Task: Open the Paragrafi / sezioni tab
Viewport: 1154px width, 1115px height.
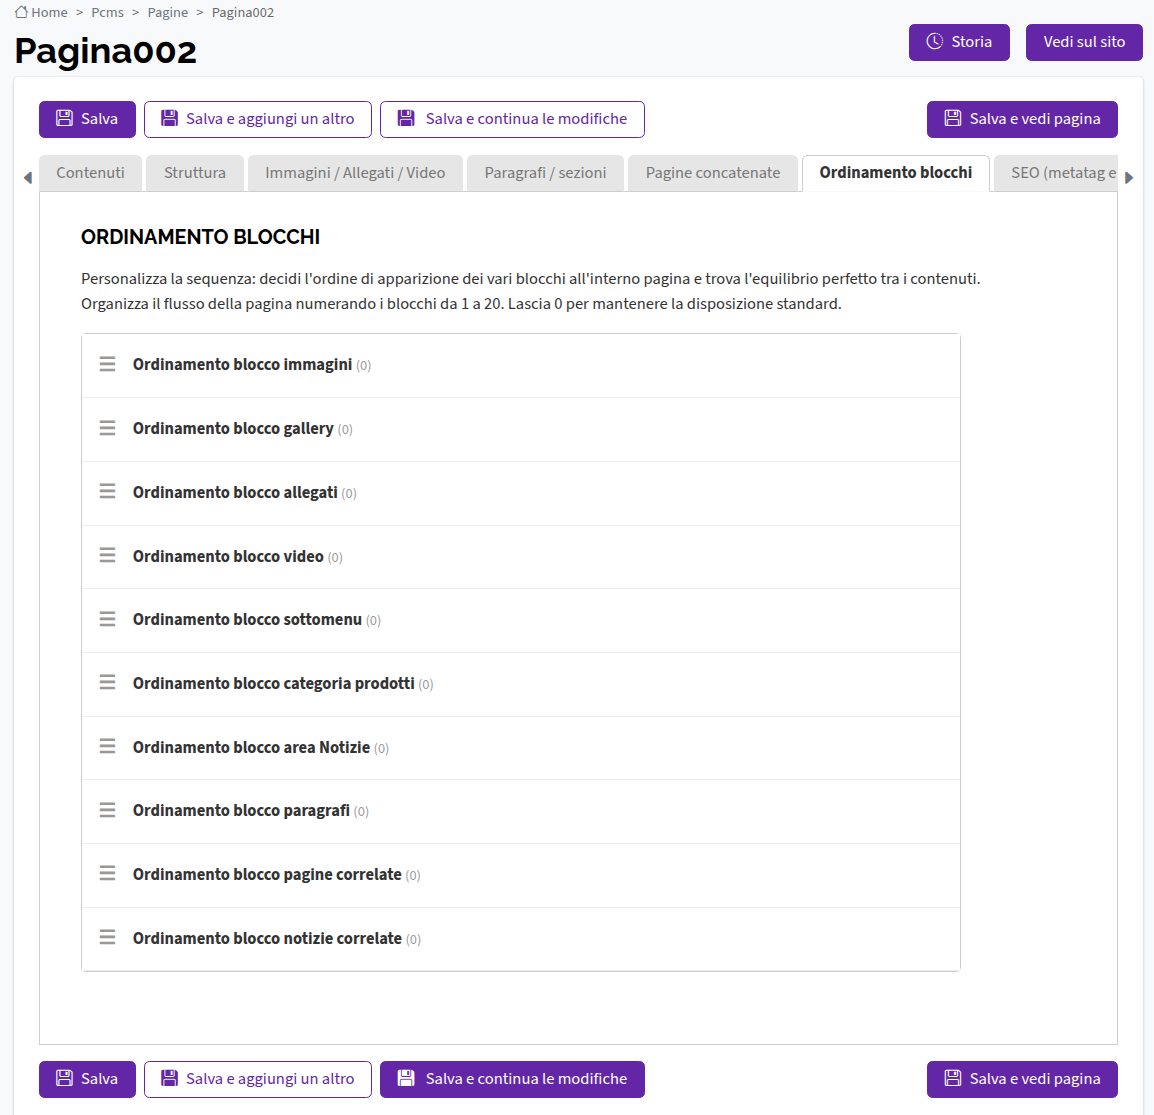Action: click(545, 173)
